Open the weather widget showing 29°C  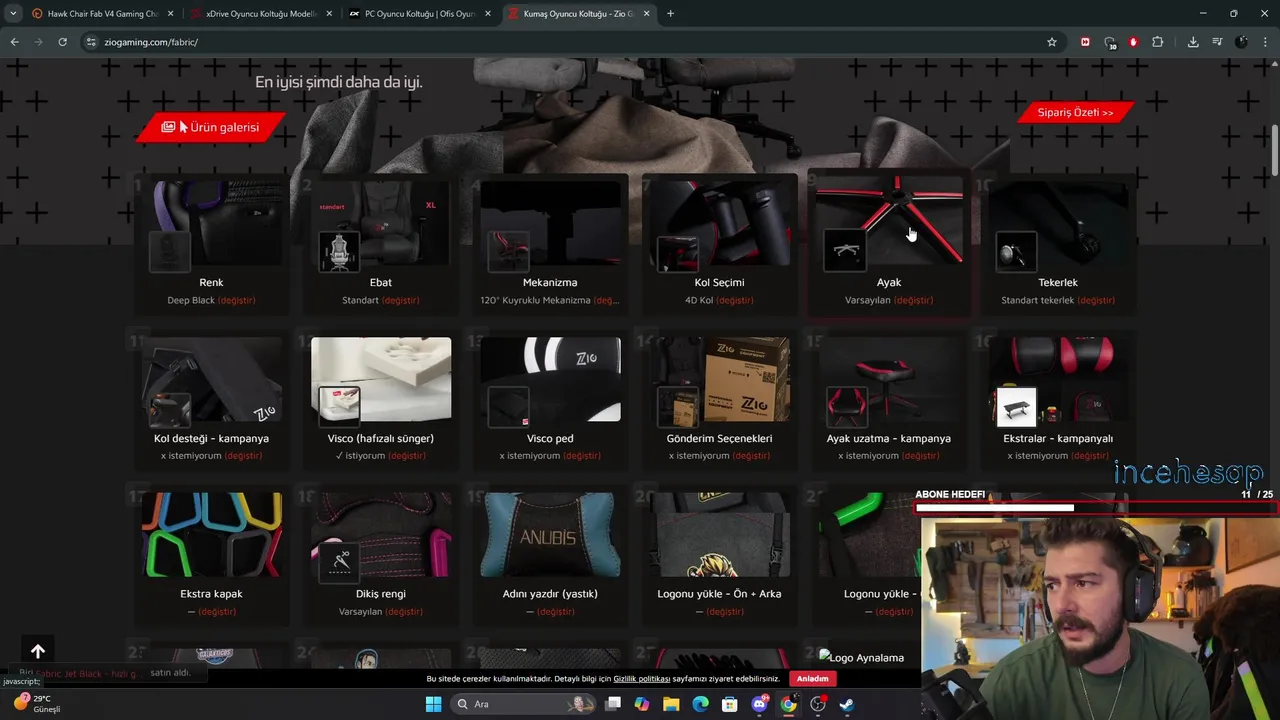tap(38, 704)
